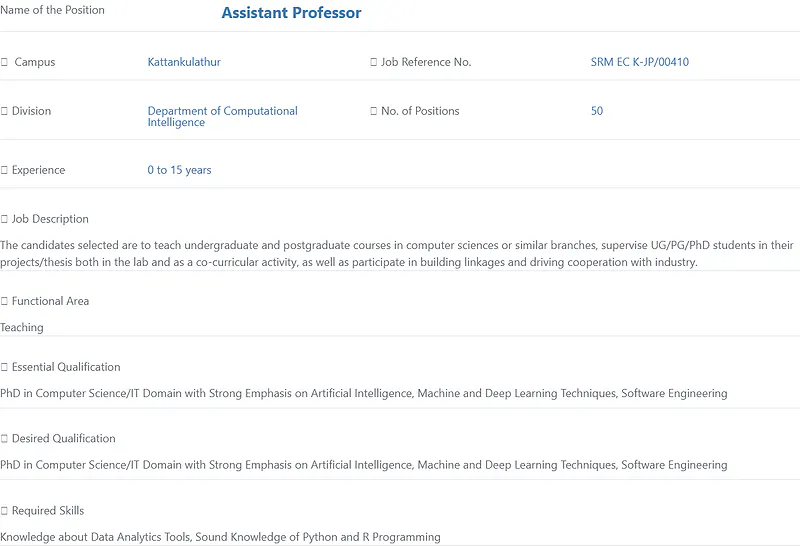
Task: Click the PhD text under Desired Qualification
Action: 364,465
